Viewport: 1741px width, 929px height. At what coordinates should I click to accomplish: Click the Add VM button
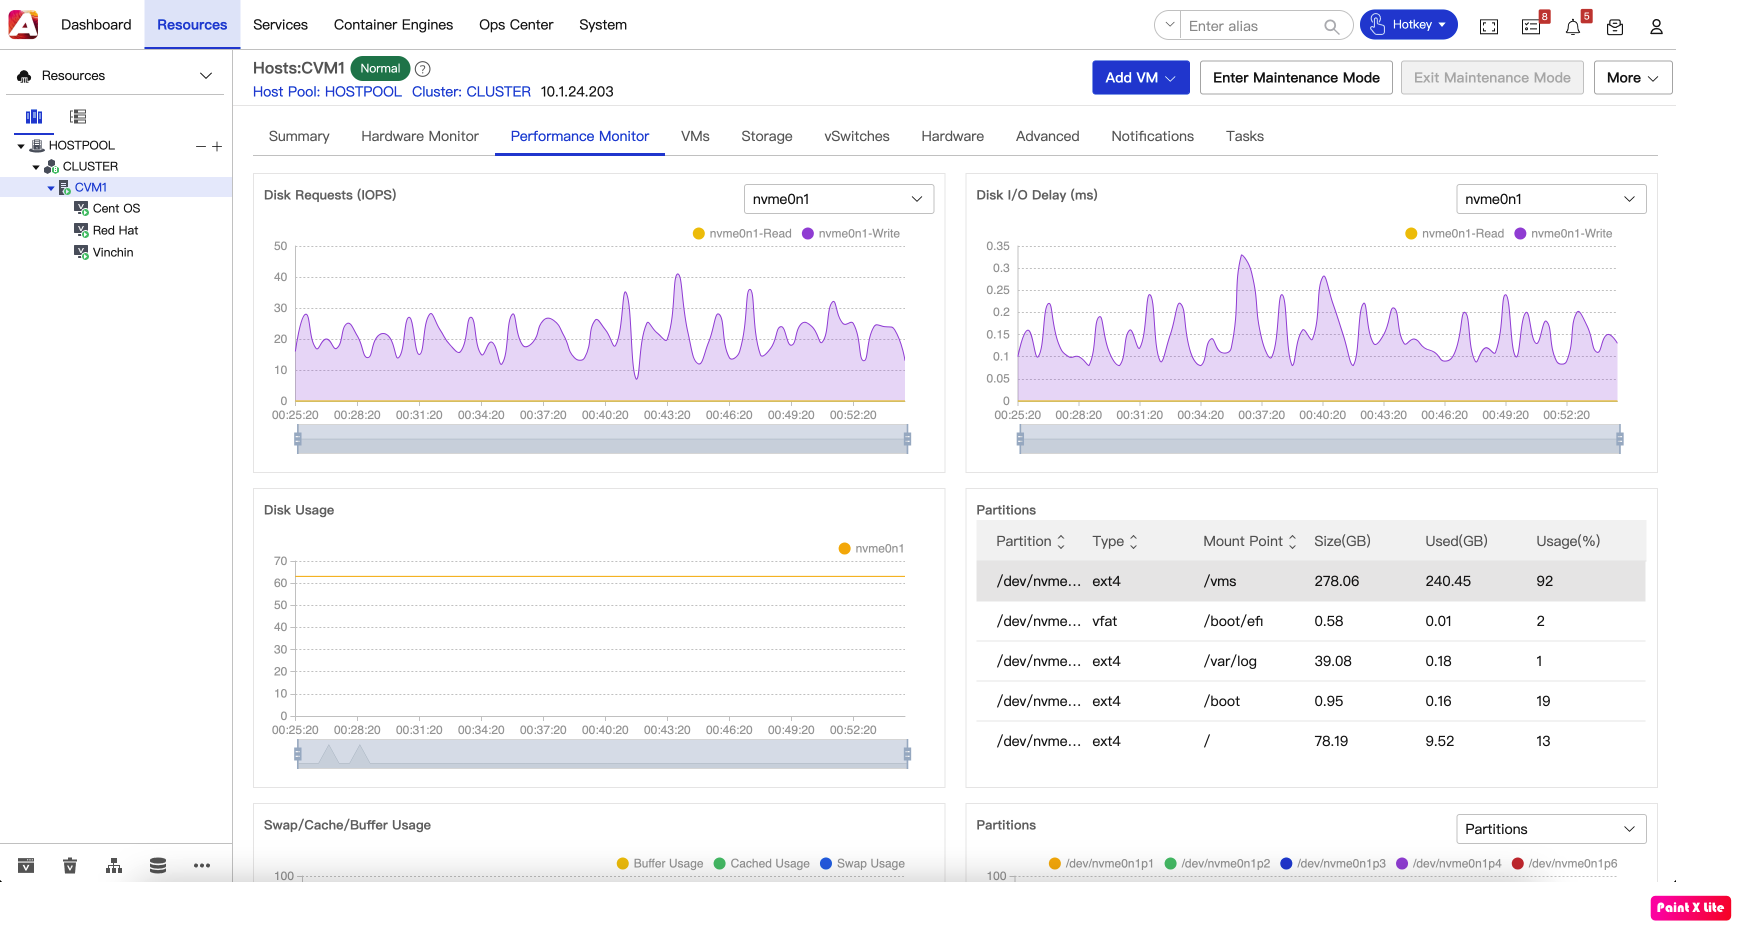point(1141,78)
